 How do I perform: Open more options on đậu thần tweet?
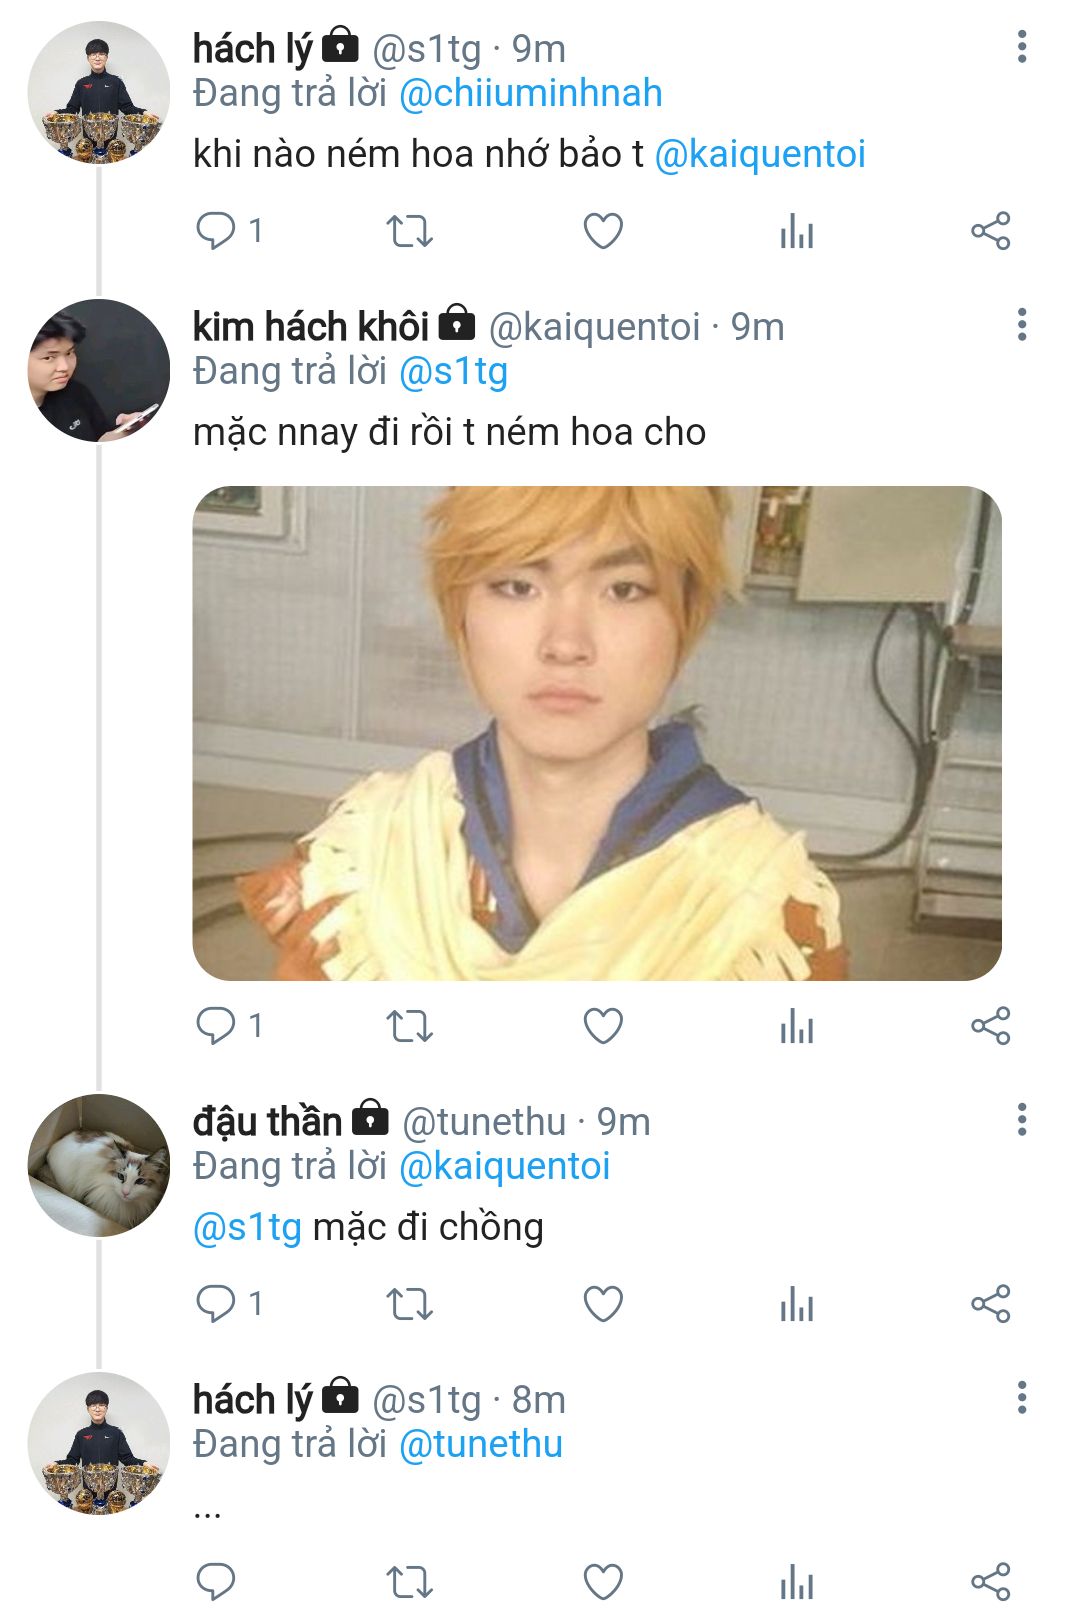point(1021,1120)
